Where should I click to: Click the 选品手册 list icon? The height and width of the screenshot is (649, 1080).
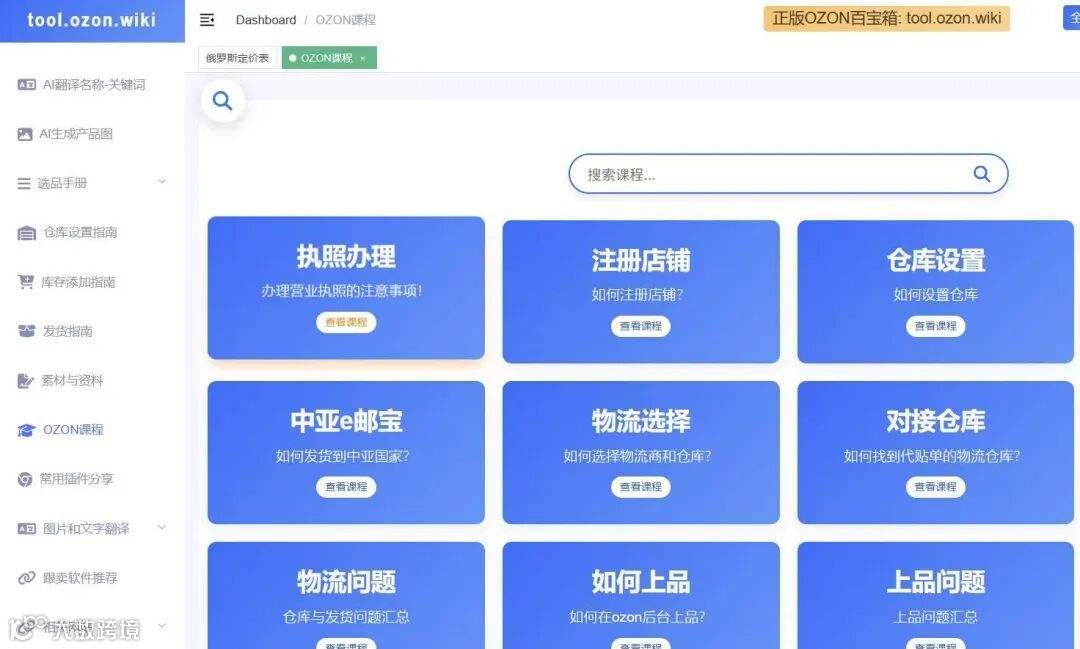tap(24, 183)
